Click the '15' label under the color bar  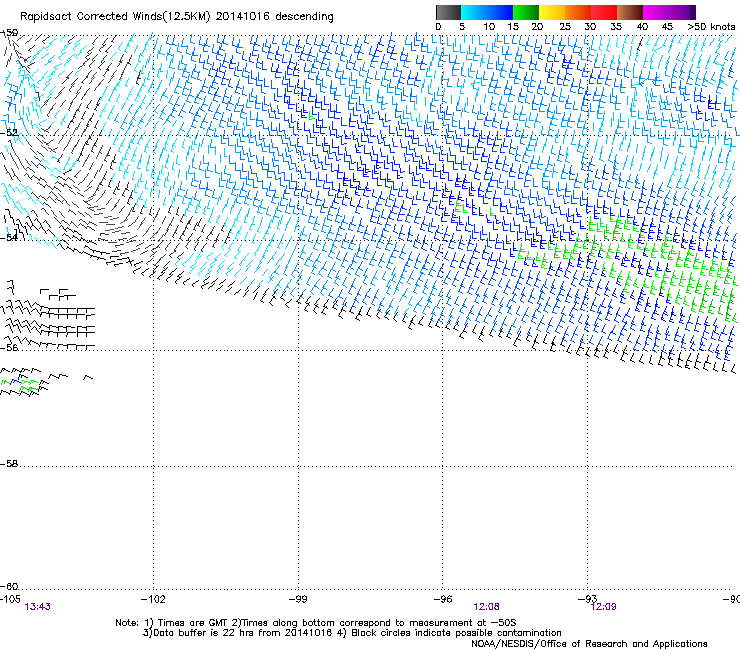click(513, 27)
